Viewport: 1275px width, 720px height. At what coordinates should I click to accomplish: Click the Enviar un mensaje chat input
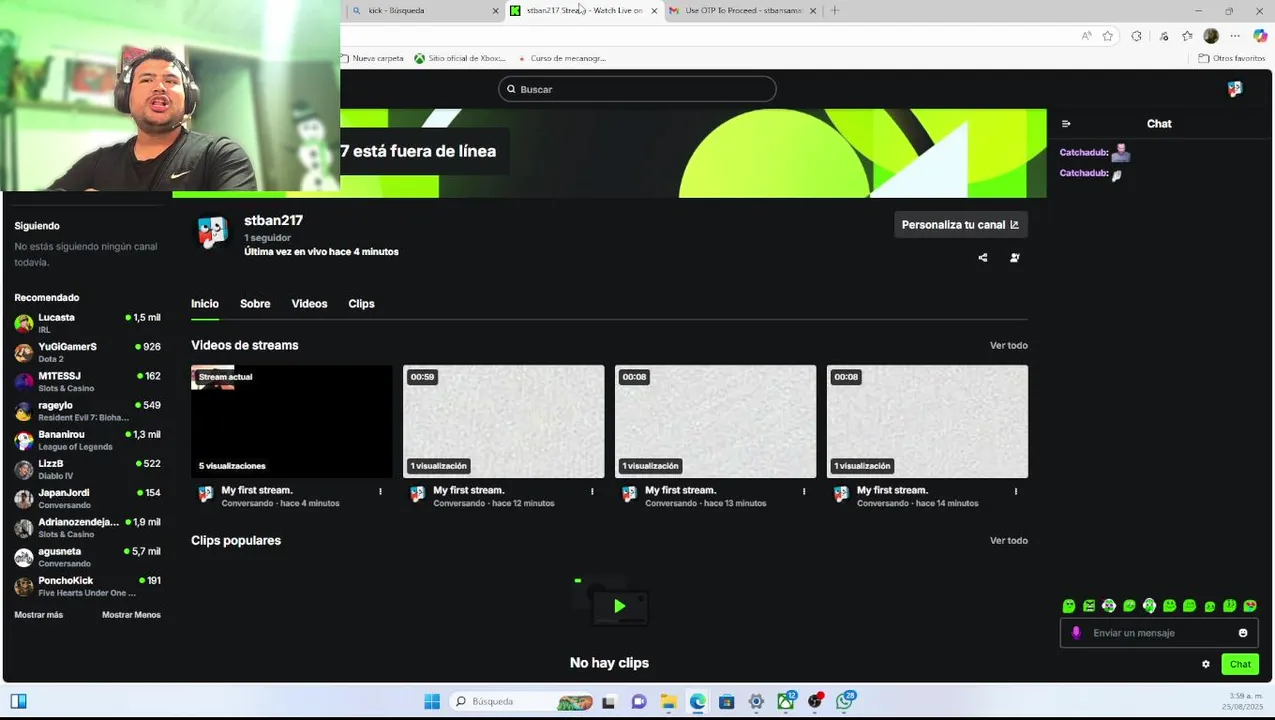(1158, 633)
